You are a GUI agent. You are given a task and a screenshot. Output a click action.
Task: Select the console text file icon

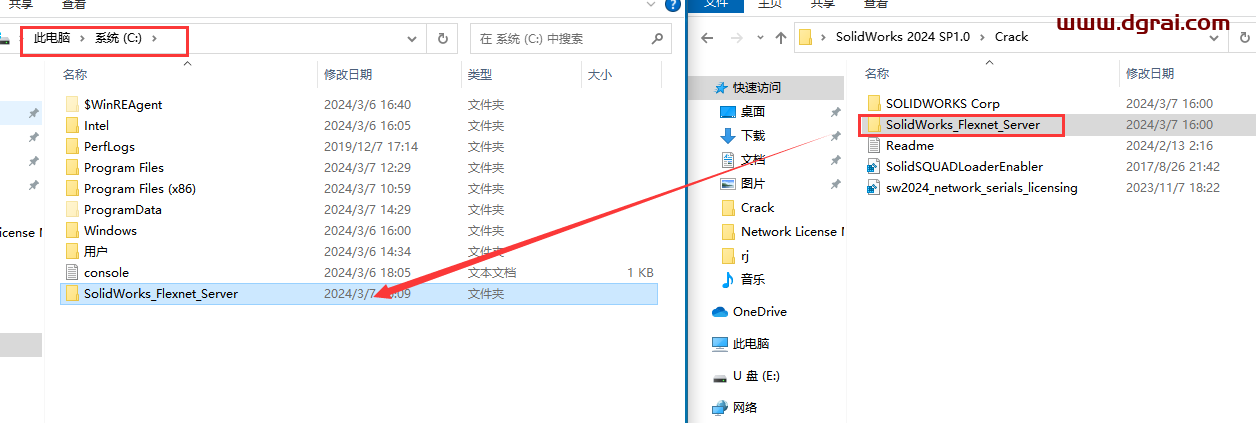point(71,272)
